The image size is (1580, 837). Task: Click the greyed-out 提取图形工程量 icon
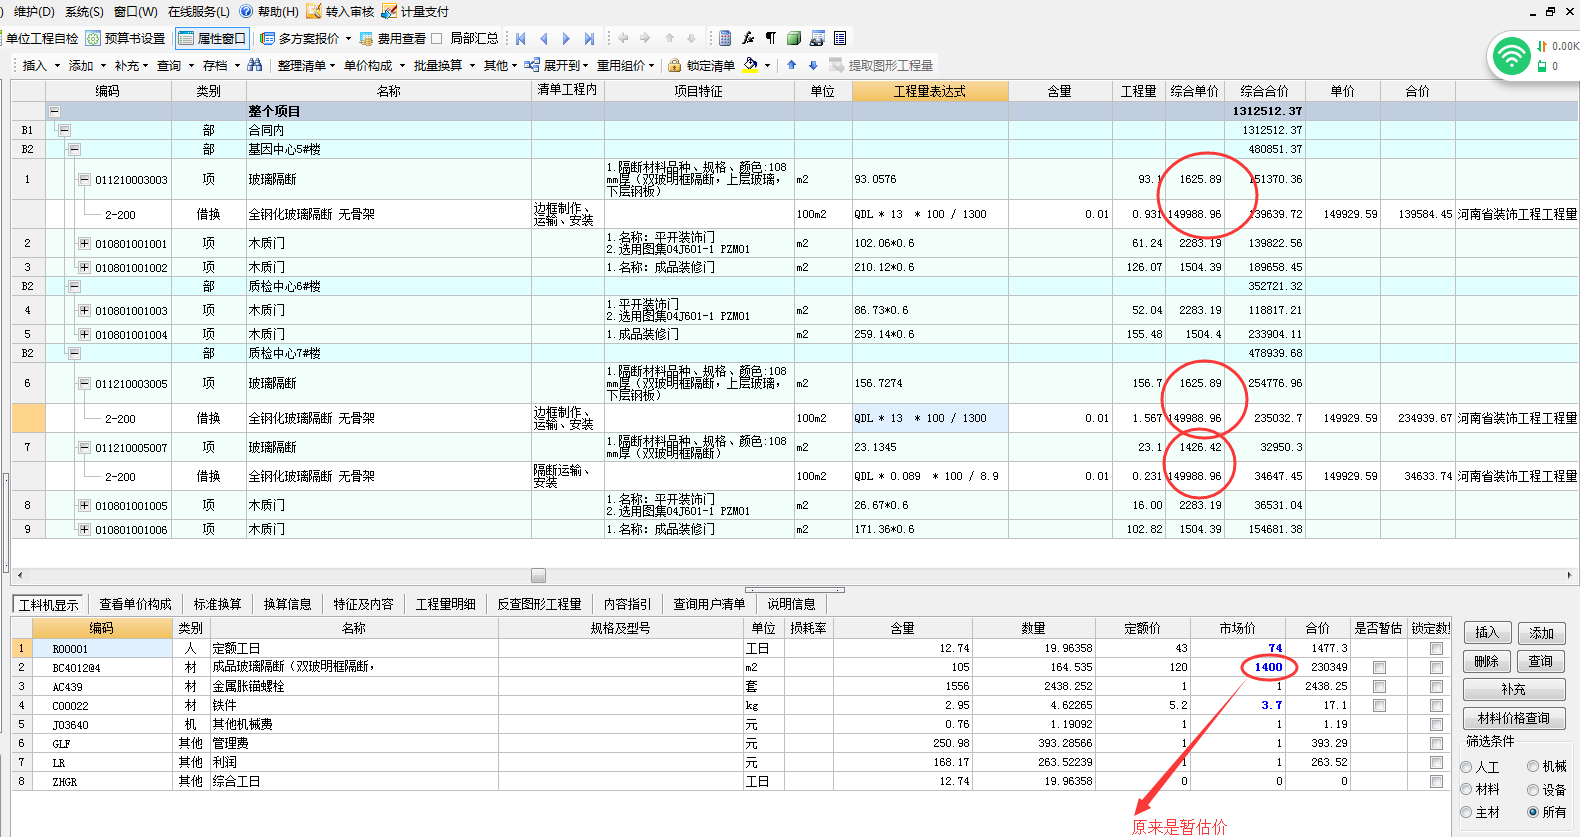click(838, 65)
